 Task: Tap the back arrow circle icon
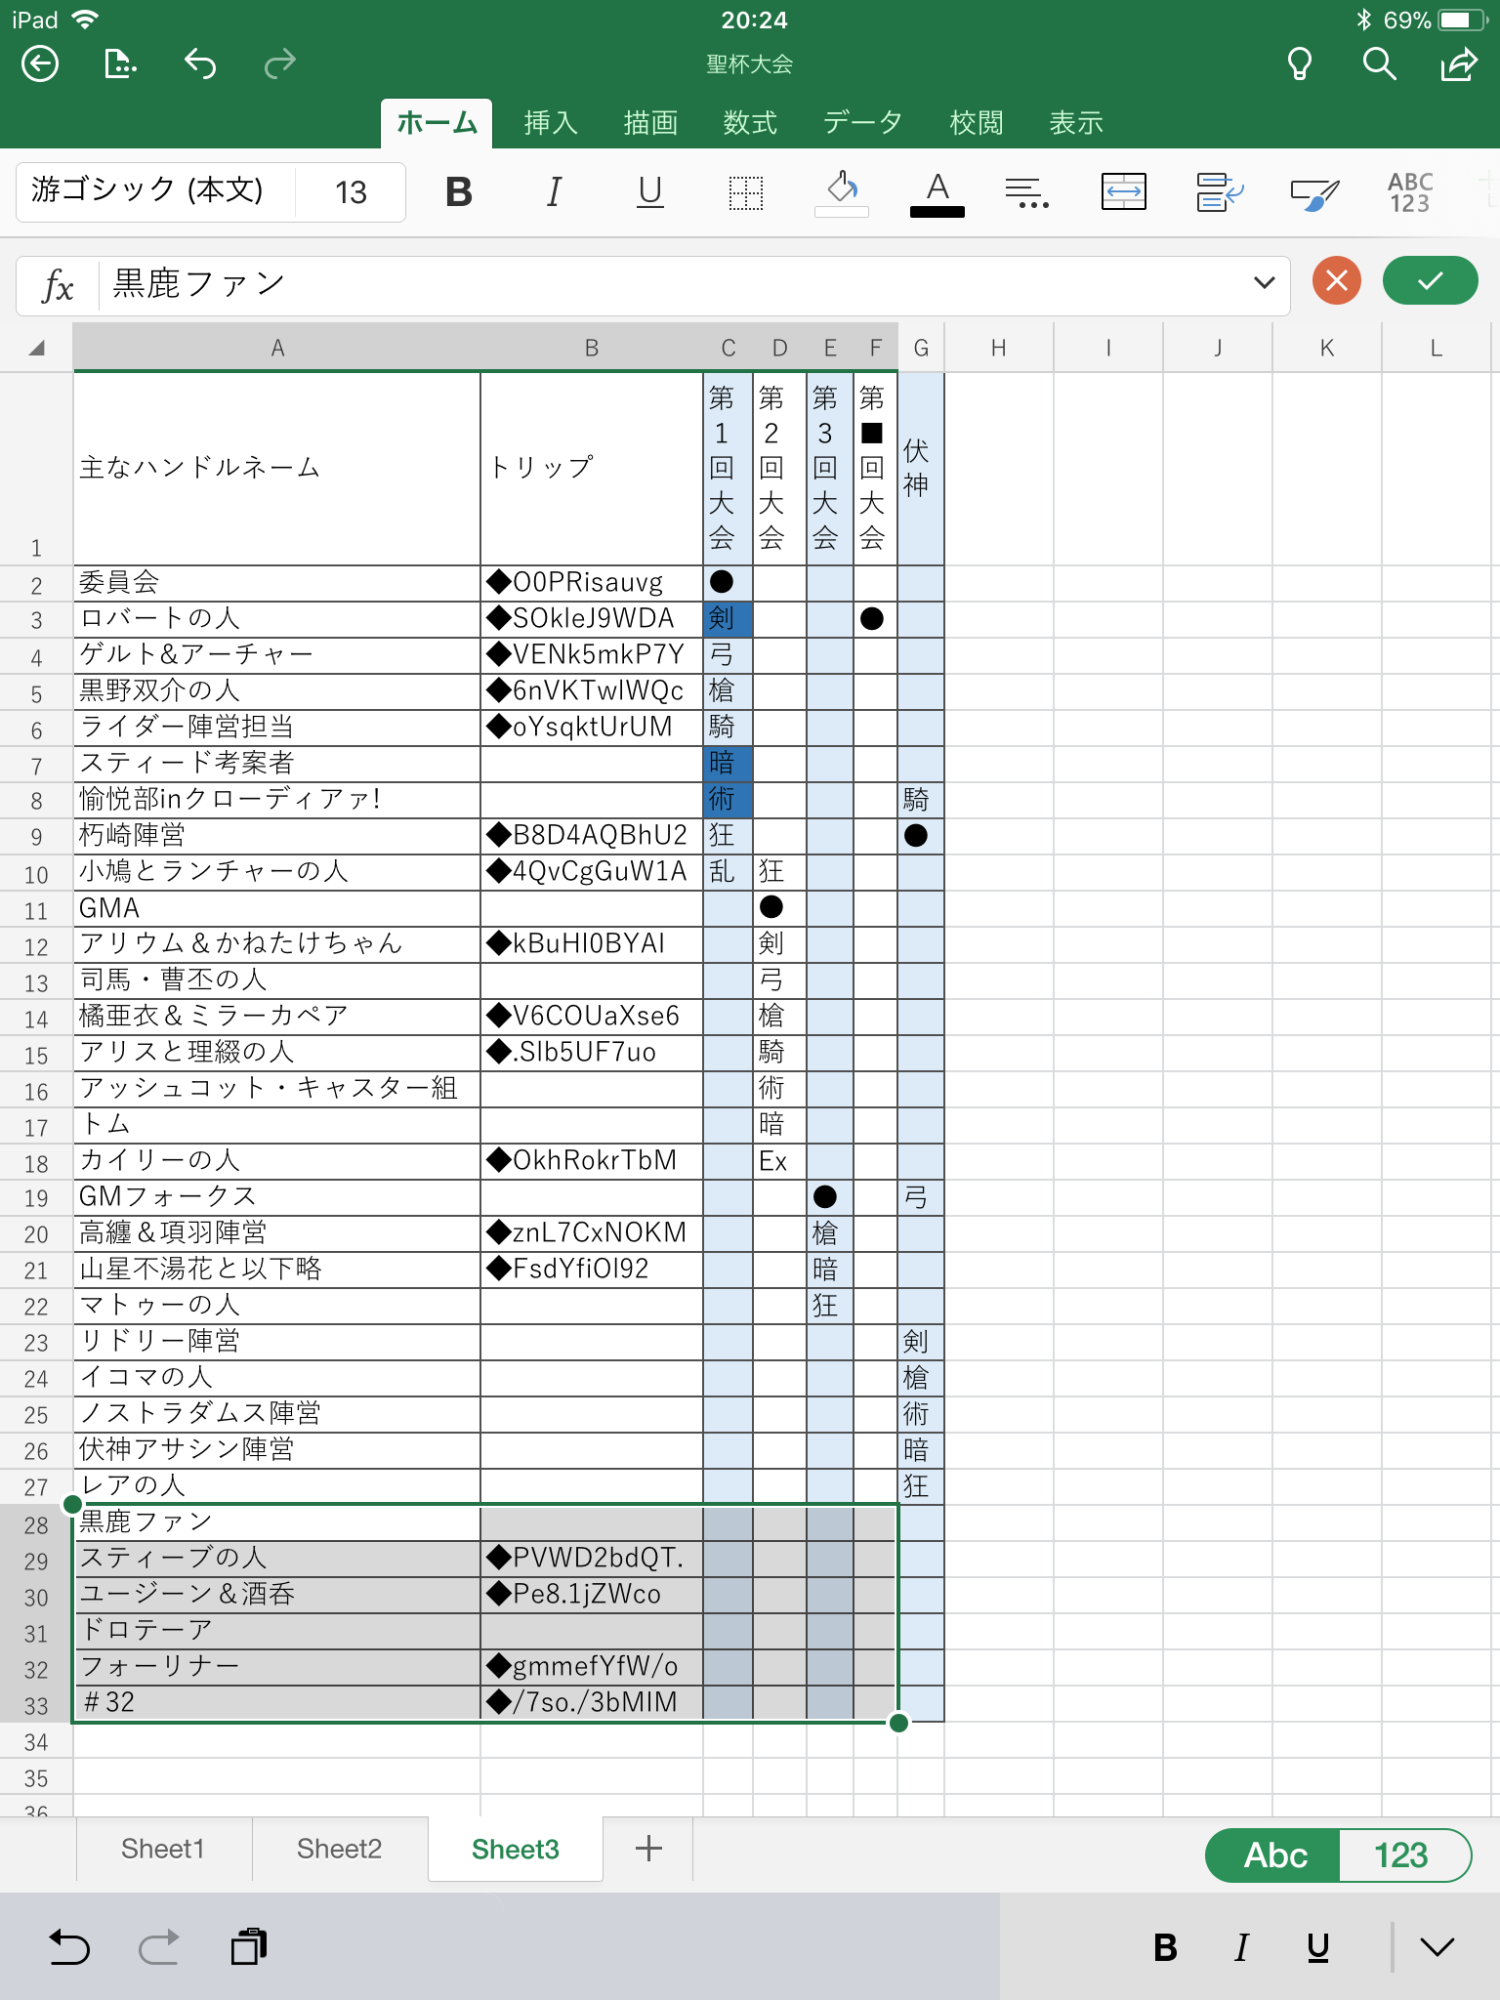[40, 64]
